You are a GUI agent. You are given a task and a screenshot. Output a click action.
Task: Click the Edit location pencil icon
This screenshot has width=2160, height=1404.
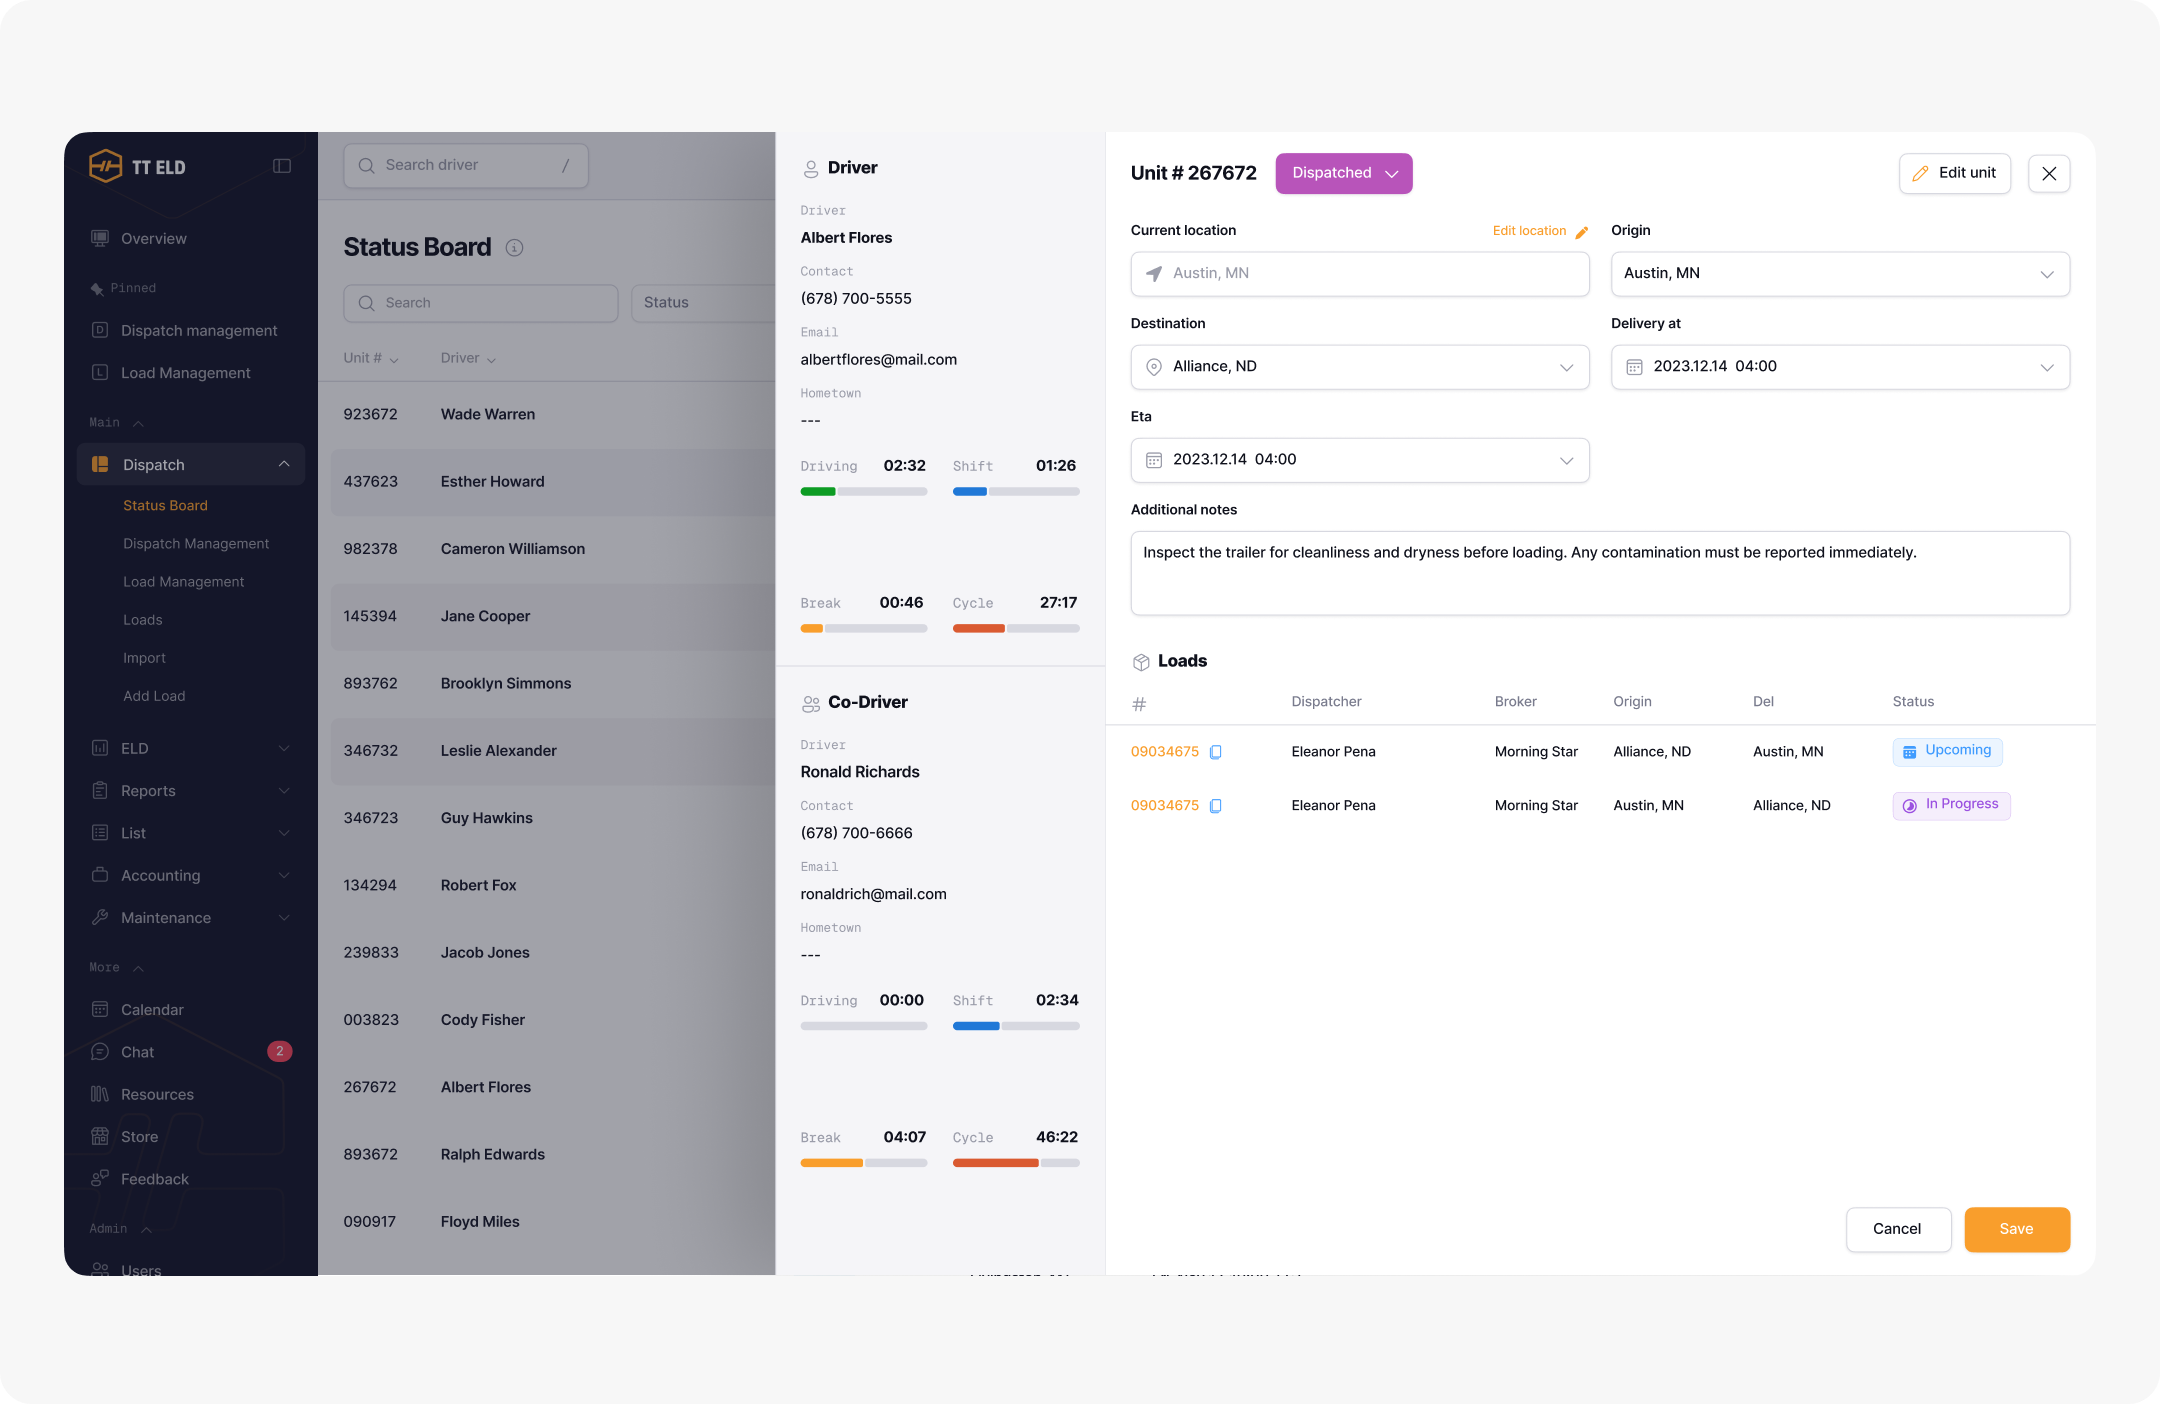[1582, 232]
